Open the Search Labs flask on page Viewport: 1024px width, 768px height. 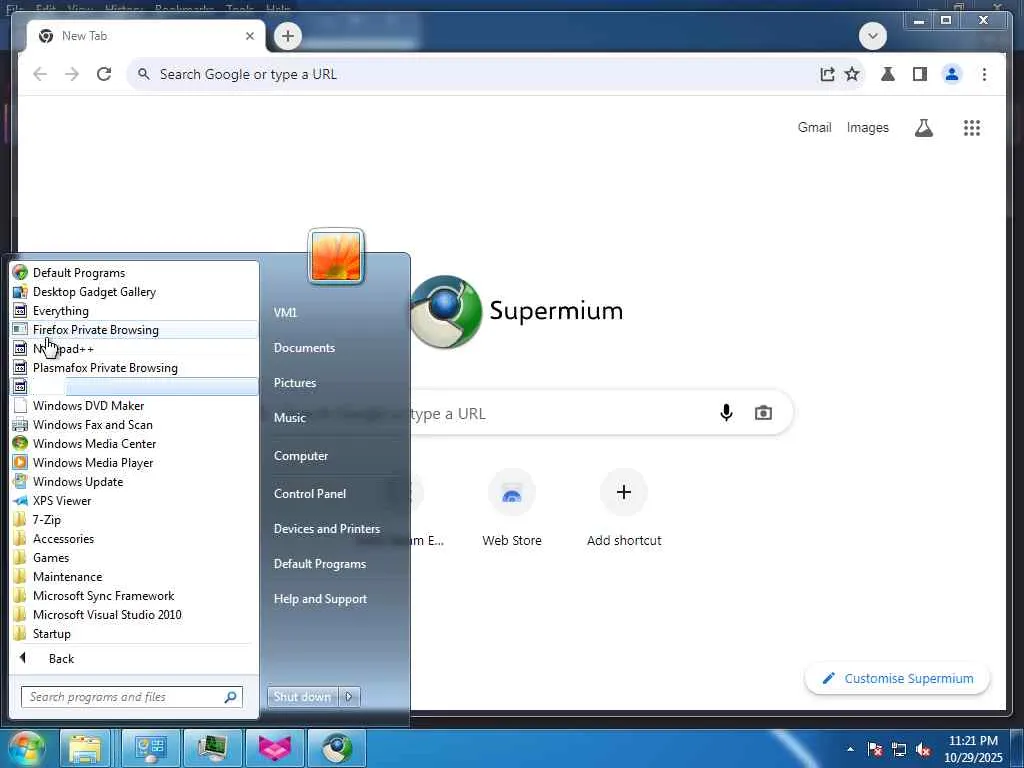tap(923, 128)
